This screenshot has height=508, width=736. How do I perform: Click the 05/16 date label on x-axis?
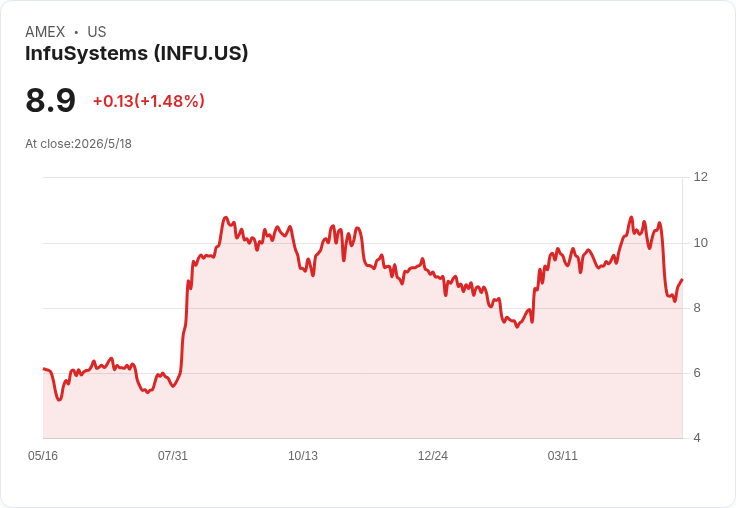43,455
